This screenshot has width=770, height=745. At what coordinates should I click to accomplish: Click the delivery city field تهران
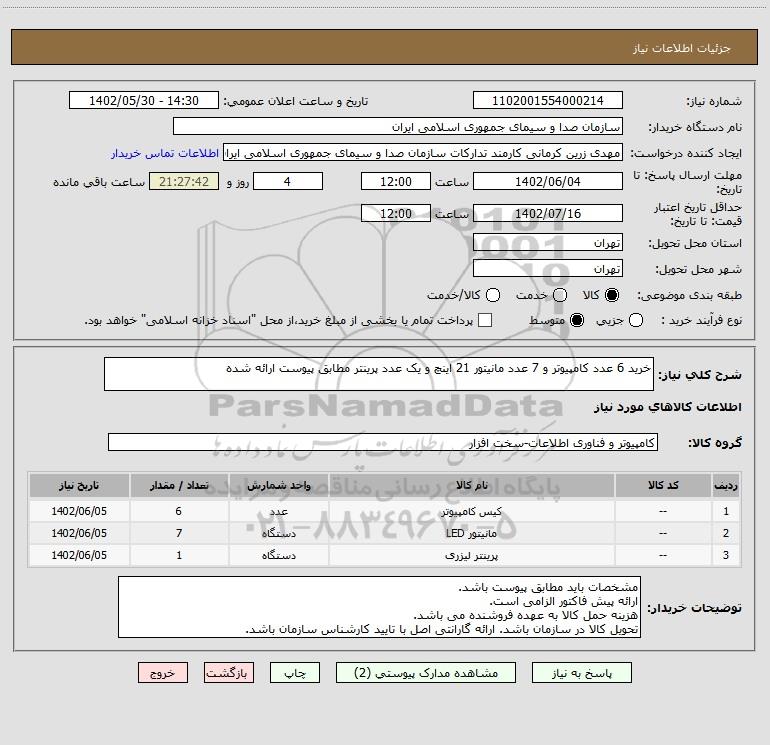[548, 268]
